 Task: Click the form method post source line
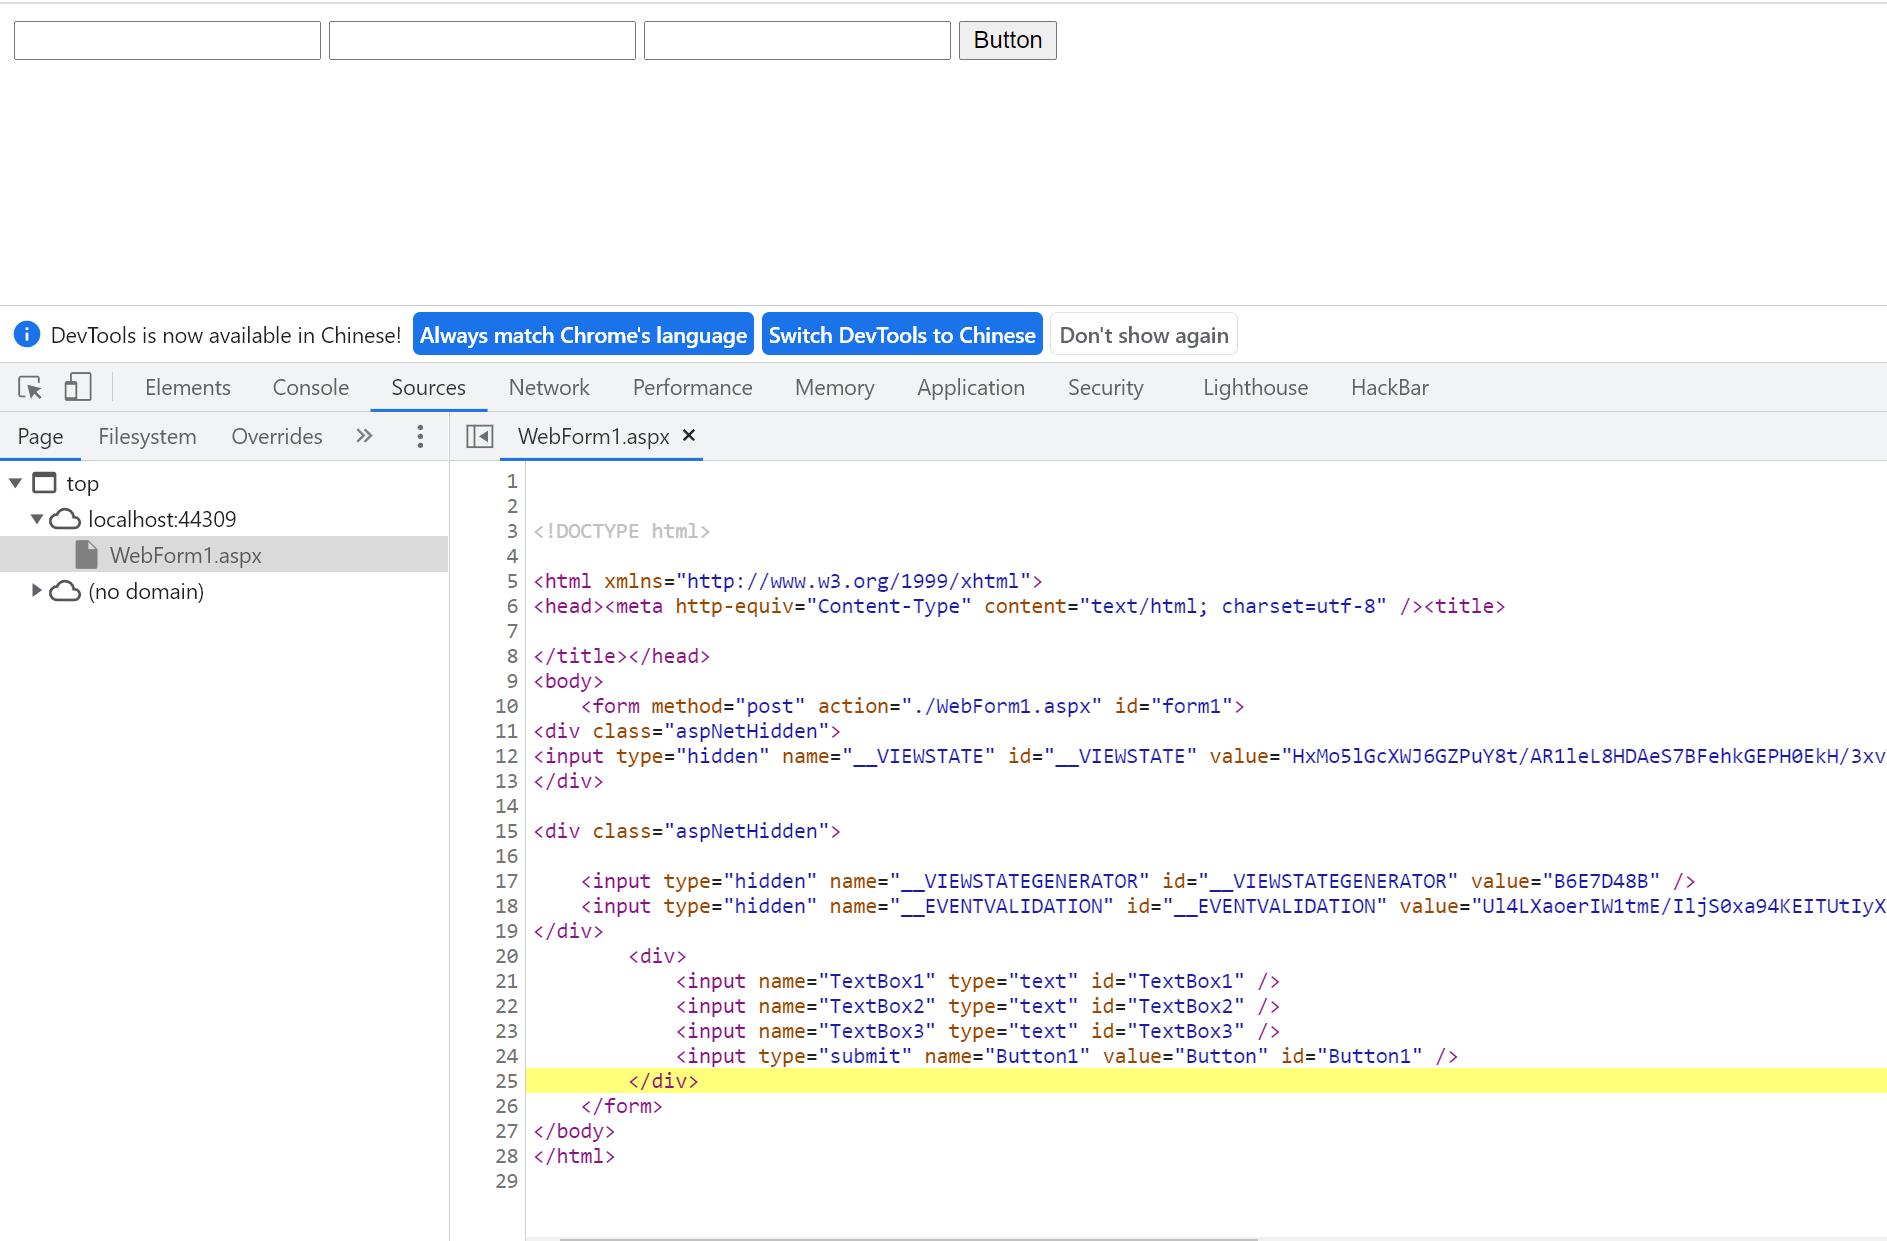(913, 706)
